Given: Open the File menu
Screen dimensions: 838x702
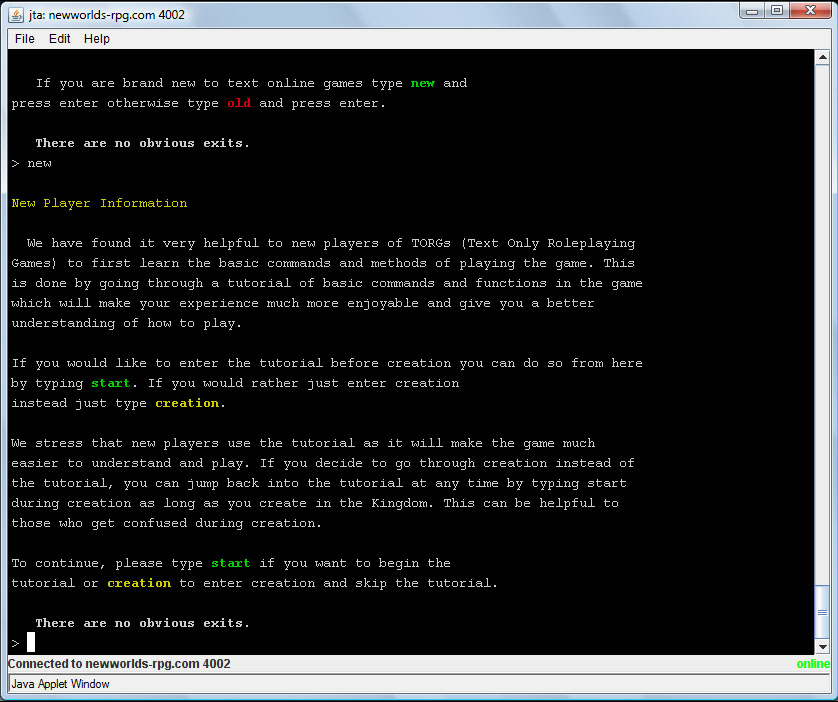Looking at the screenshot, I should [25, 39].
